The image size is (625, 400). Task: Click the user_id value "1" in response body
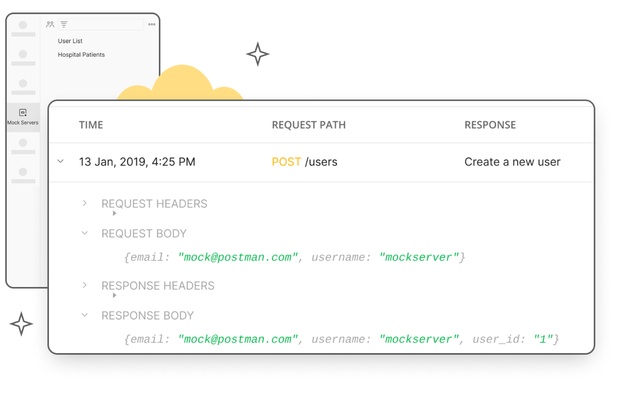point(543,339)
